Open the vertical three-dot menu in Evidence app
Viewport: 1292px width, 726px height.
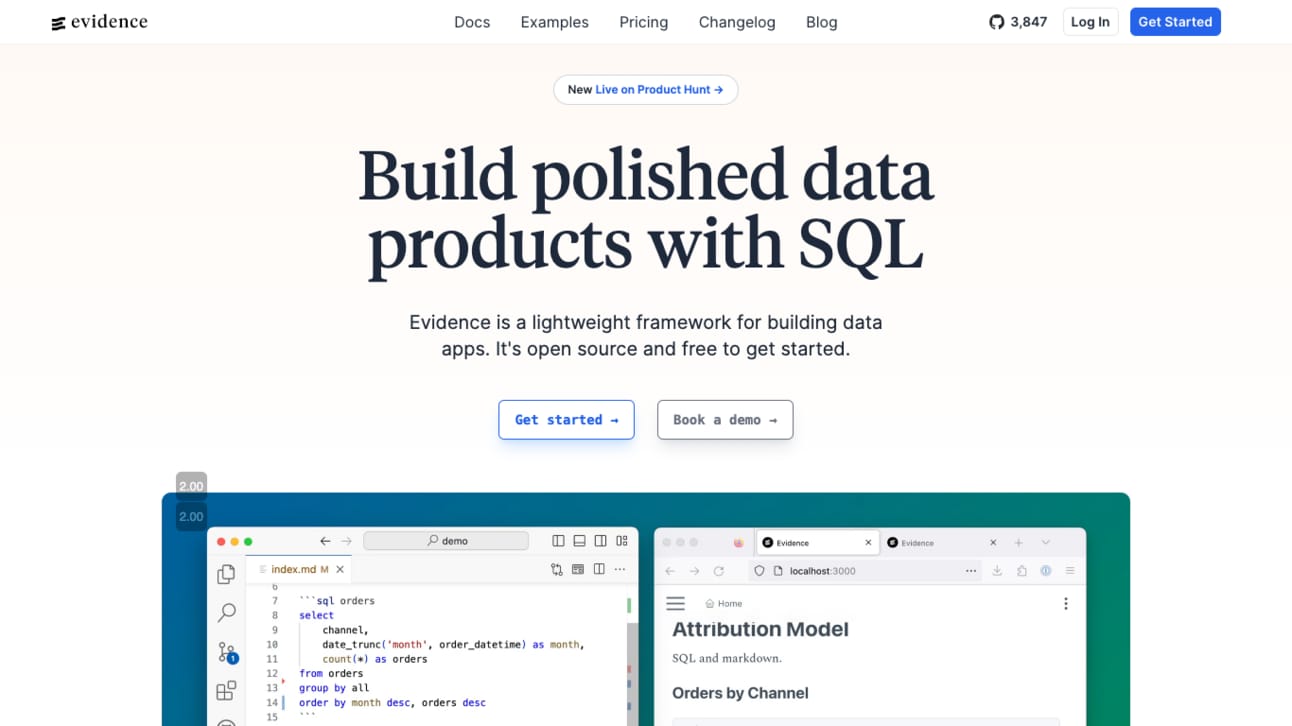coord(1066,603)
